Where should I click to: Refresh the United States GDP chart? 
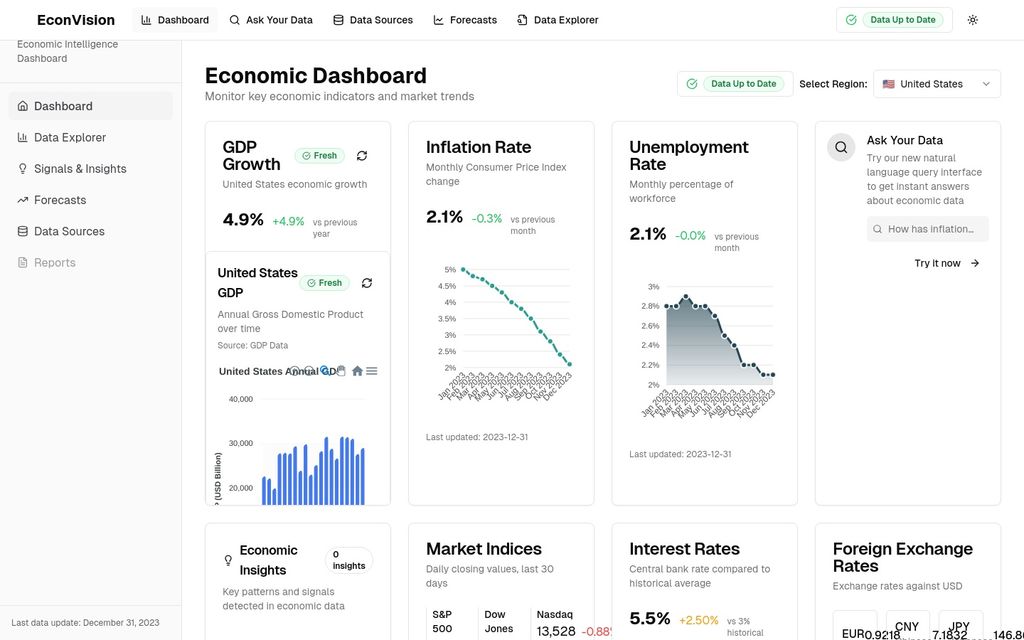click(367, 283)
